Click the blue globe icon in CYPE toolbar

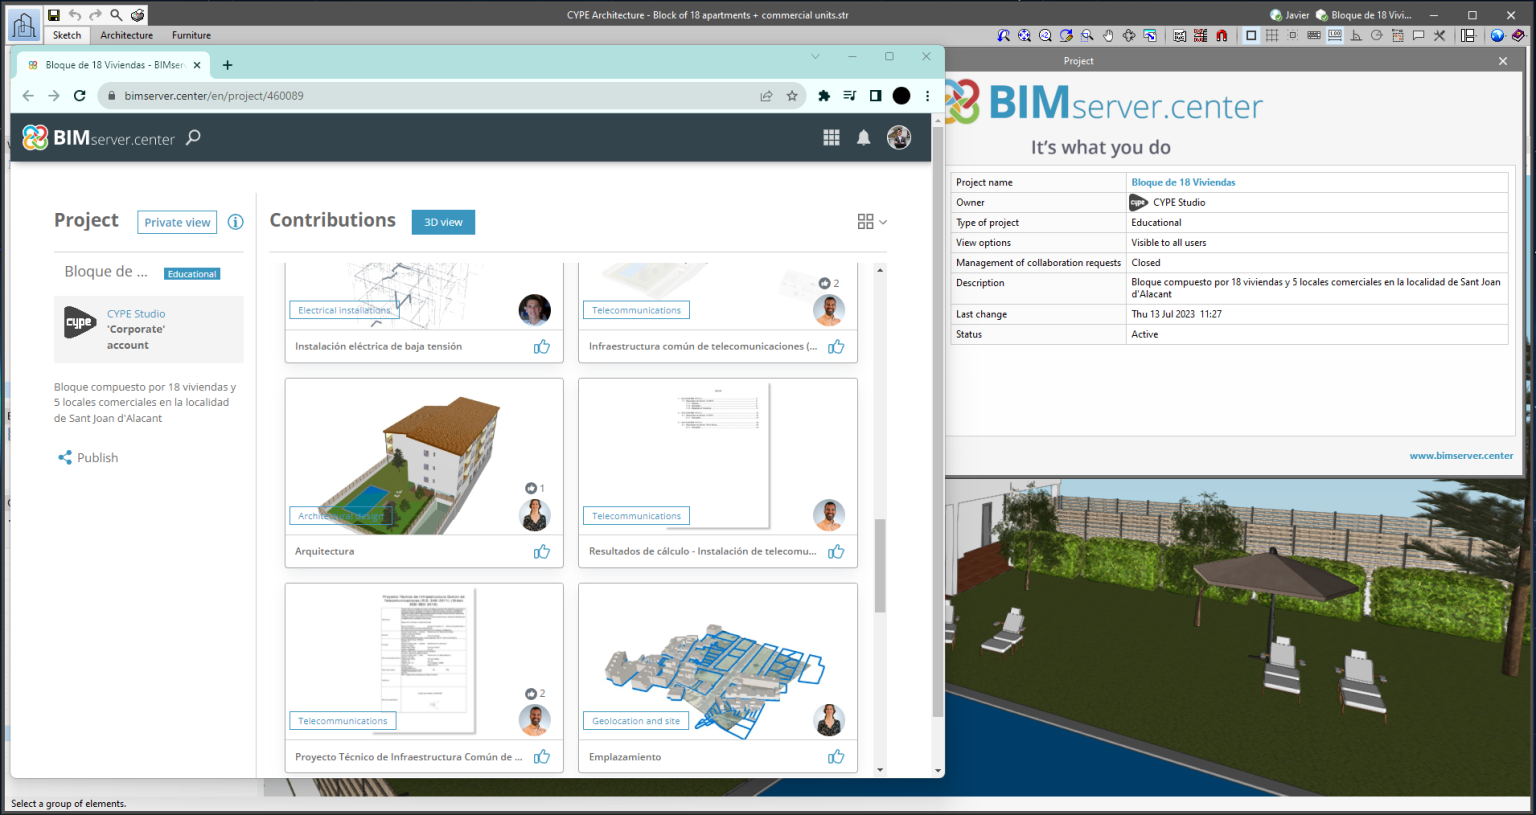tap(1497, 35)
